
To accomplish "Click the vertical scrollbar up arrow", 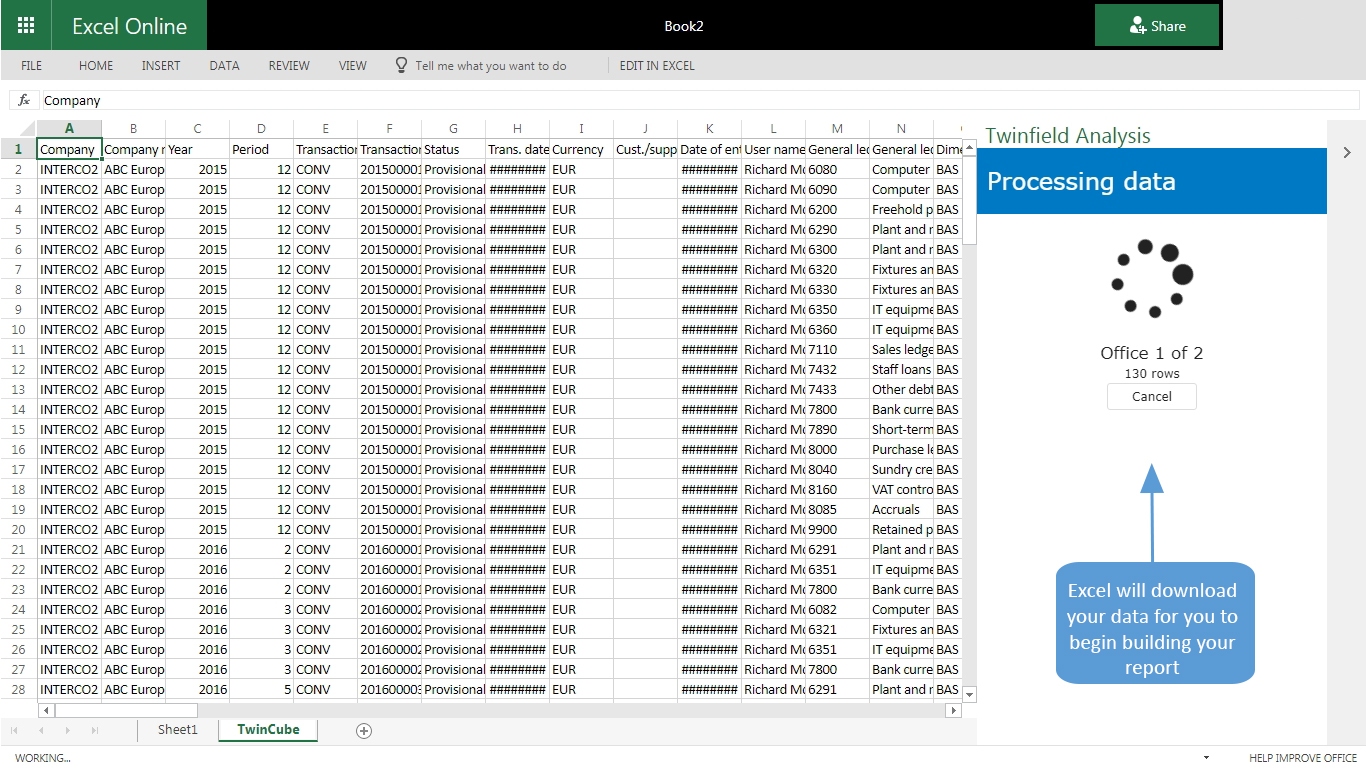I will 969,147.
